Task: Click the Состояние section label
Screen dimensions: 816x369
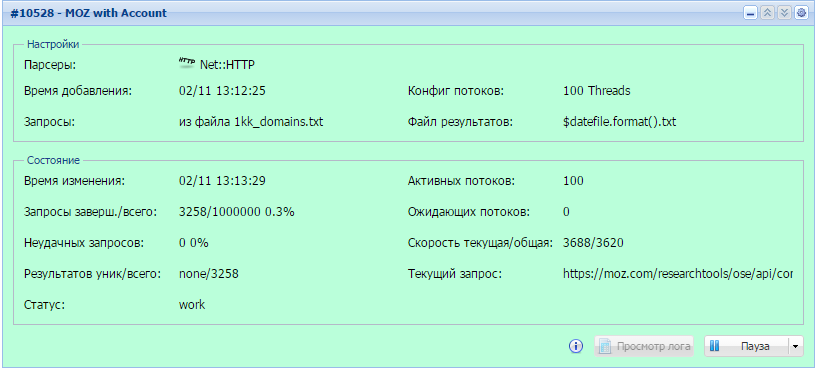Action: [53, 160]
